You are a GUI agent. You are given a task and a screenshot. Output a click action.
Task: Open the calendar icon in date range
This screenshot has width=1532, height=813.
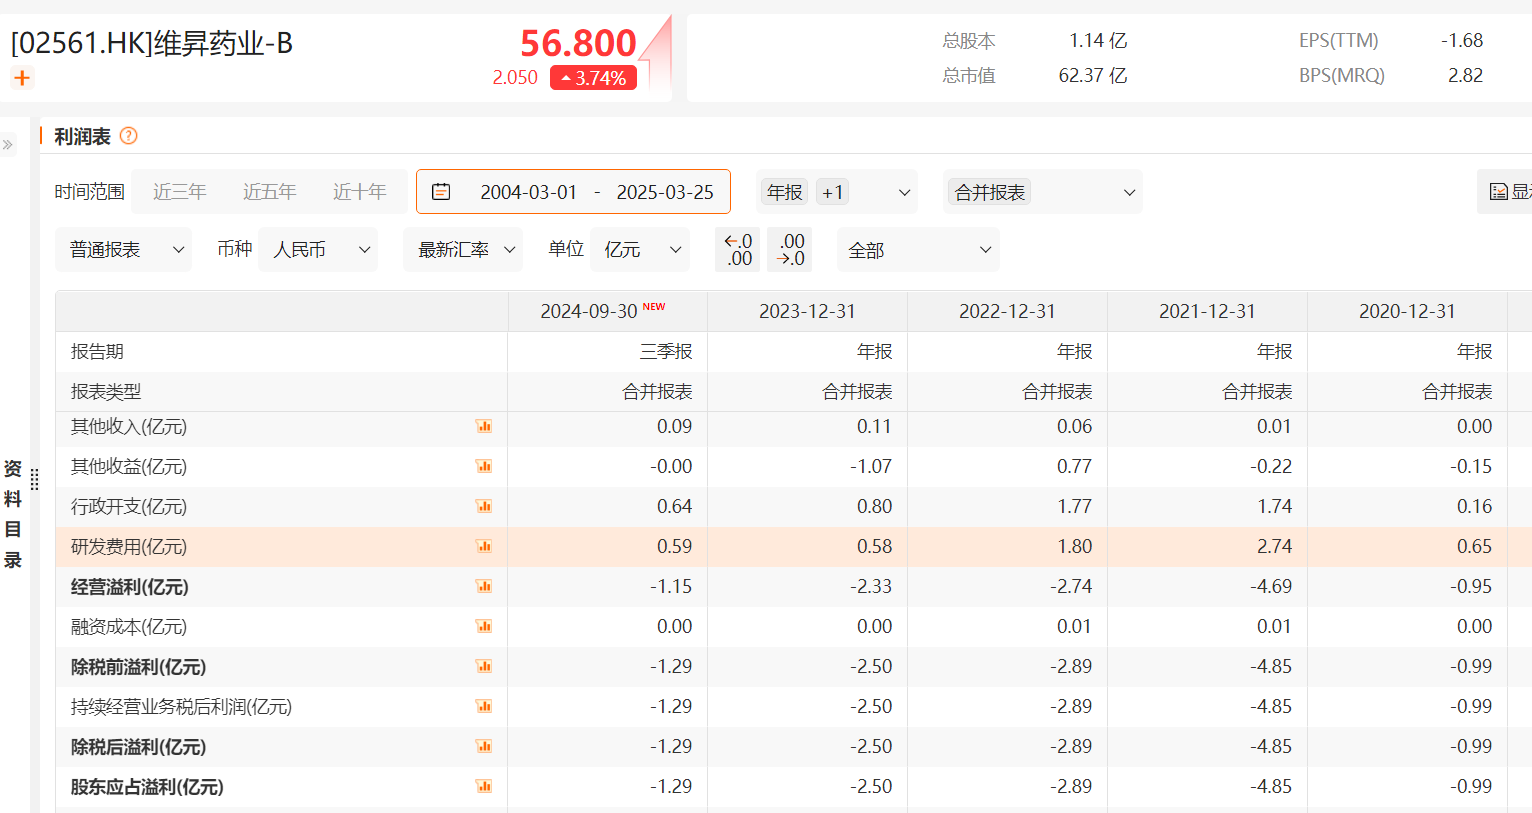tap(441, 192)
